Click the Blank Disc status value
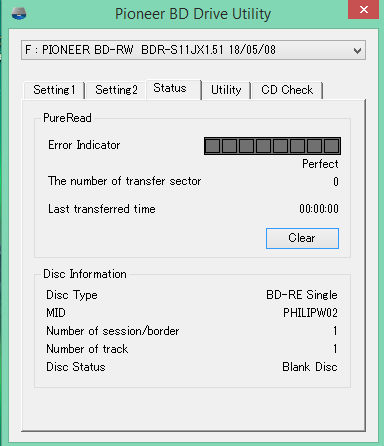The width and height of the screenshot is (384, 446). tap(310, 367)
